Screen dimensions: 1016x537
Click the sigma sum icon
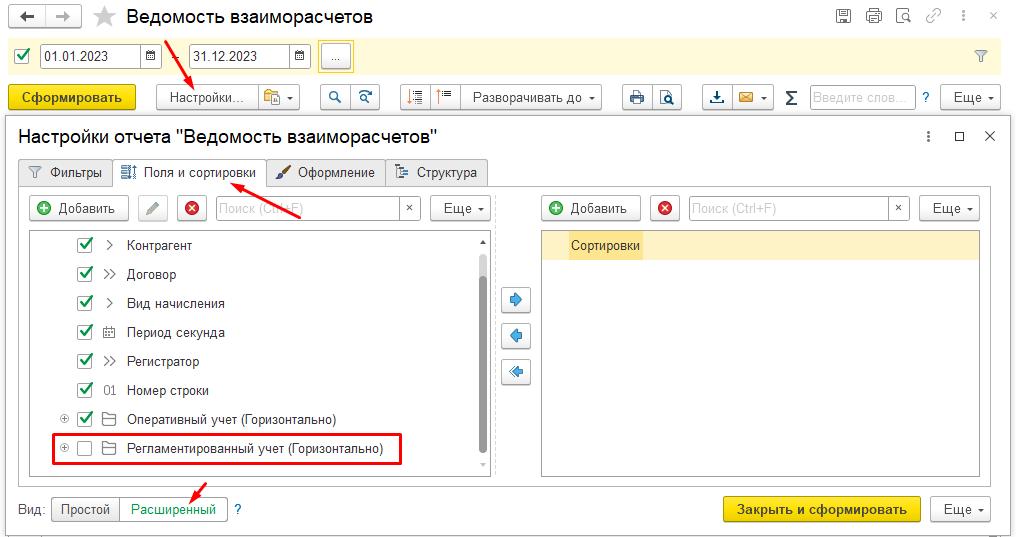[791, 97]
